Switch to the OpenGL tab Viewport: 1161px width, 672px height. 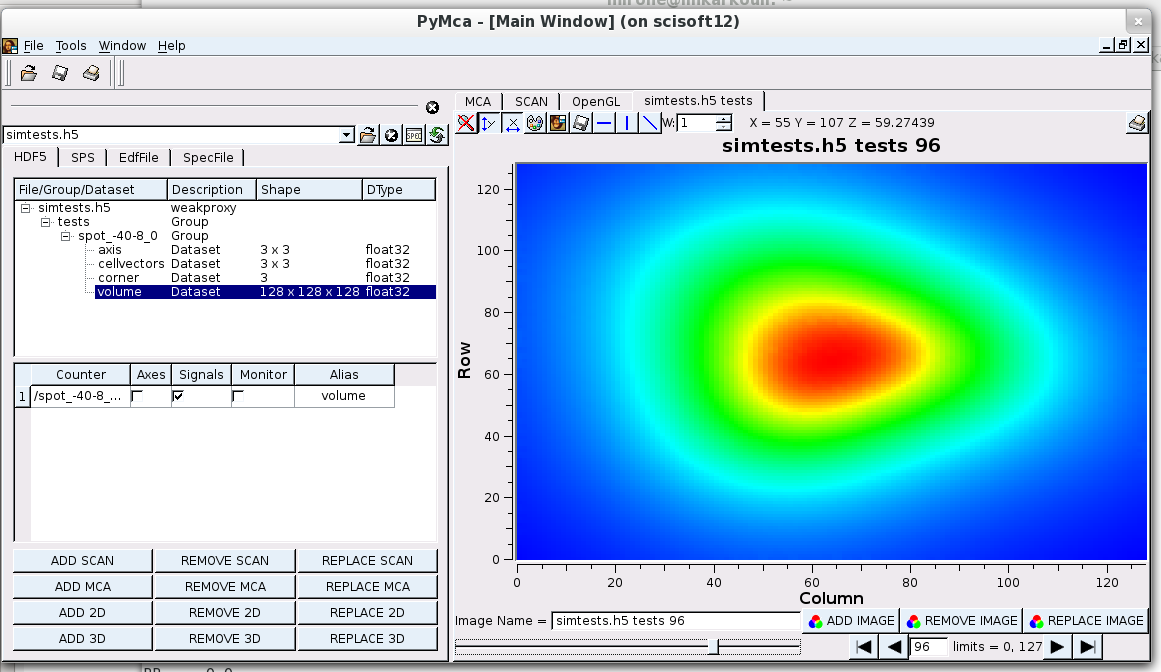[596, 101]
